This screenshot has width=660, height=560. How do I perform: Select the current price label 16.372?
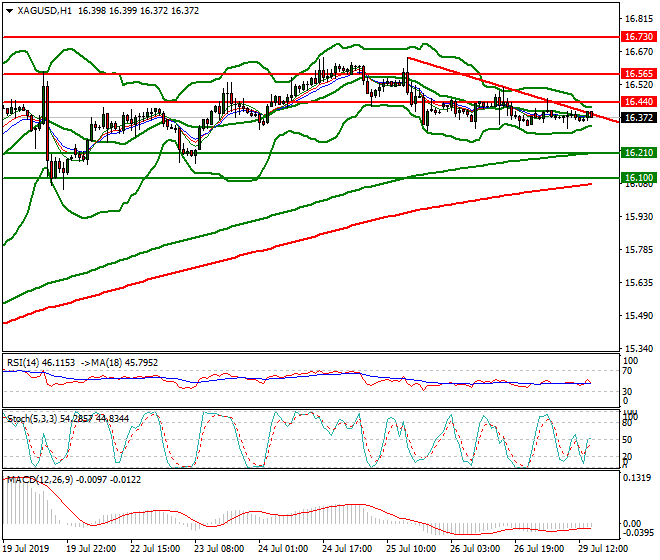639,118
